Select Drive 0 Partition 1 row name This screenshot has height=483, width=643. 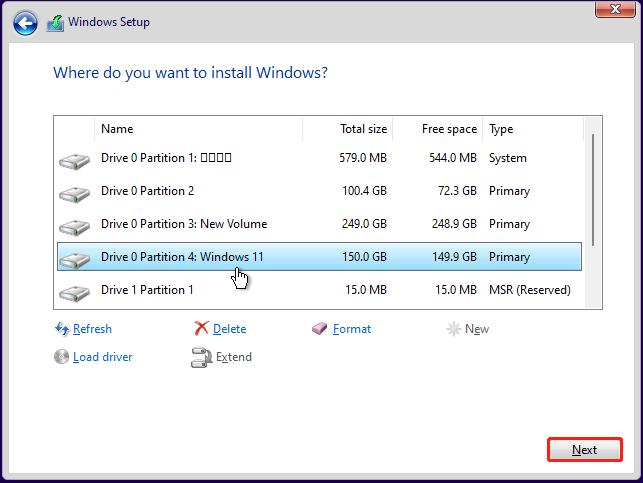[x=166, y=158]
